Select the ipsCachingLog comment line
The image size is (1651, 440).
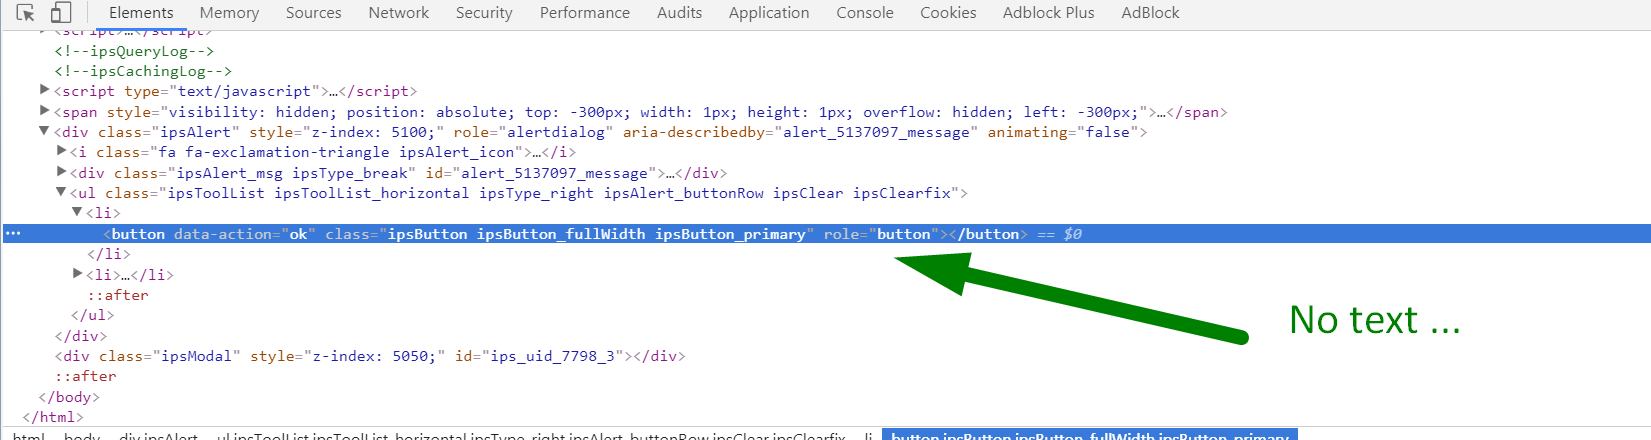(143, 71)
